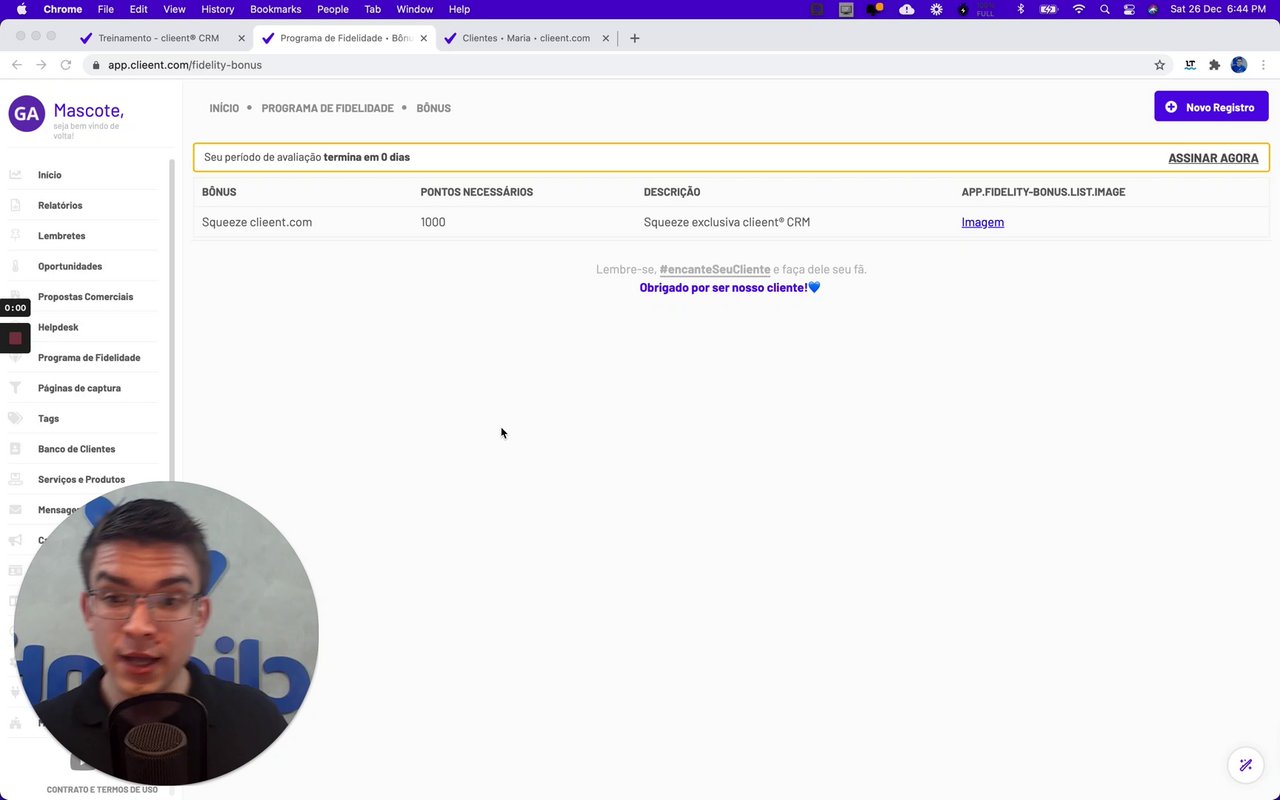Image resolution: width=1280 pixels, height=800 pixels.
Task: Click the Lembretes pin icon
Action: pos(15,236)
